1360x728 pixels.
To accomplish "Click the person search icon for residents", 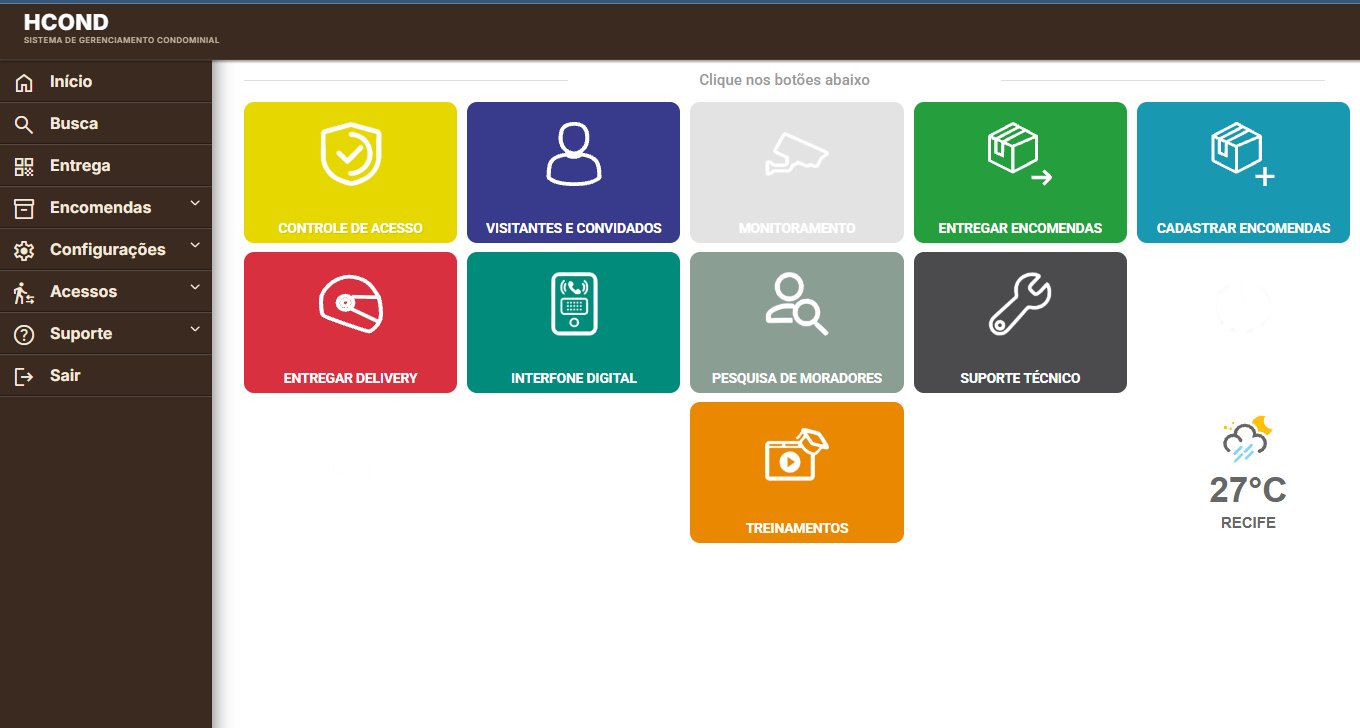I will coord(797,303).
